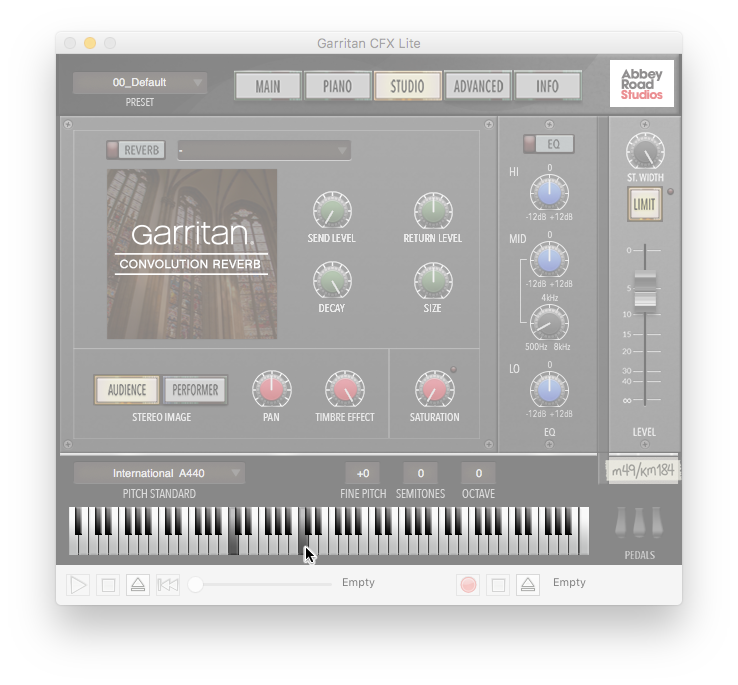Open the 00_Default preset dropdown
The height and width of the screenshot is (685, 738).
point(140,83)
